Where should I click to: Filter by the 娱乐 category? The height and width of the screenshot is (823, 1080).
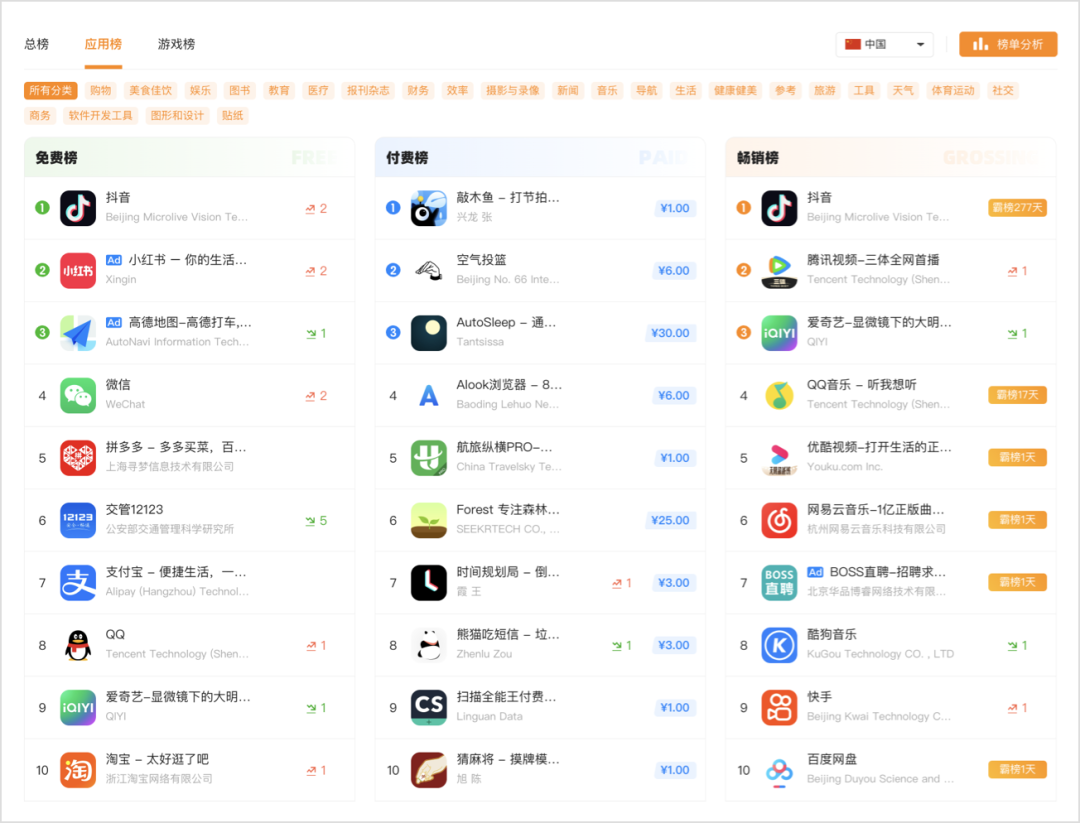click(200, 90)
